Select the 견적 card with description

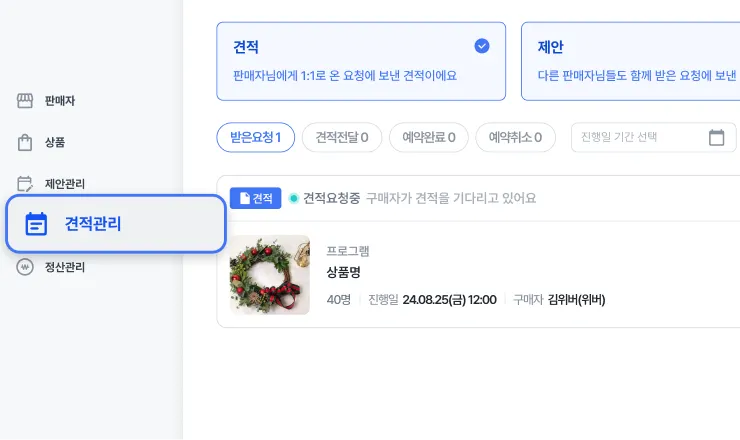point(361,61)
